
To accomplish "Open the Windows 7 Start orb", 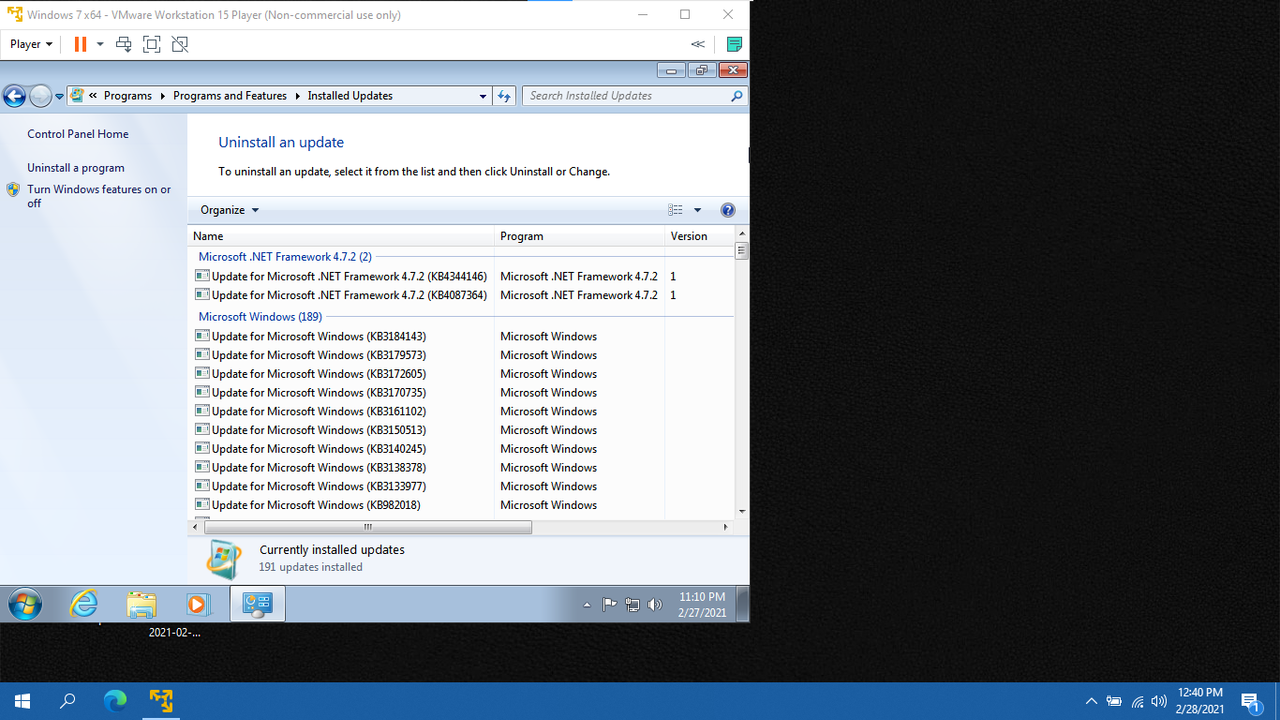I will pyautogui.click(x=25, y=604).
